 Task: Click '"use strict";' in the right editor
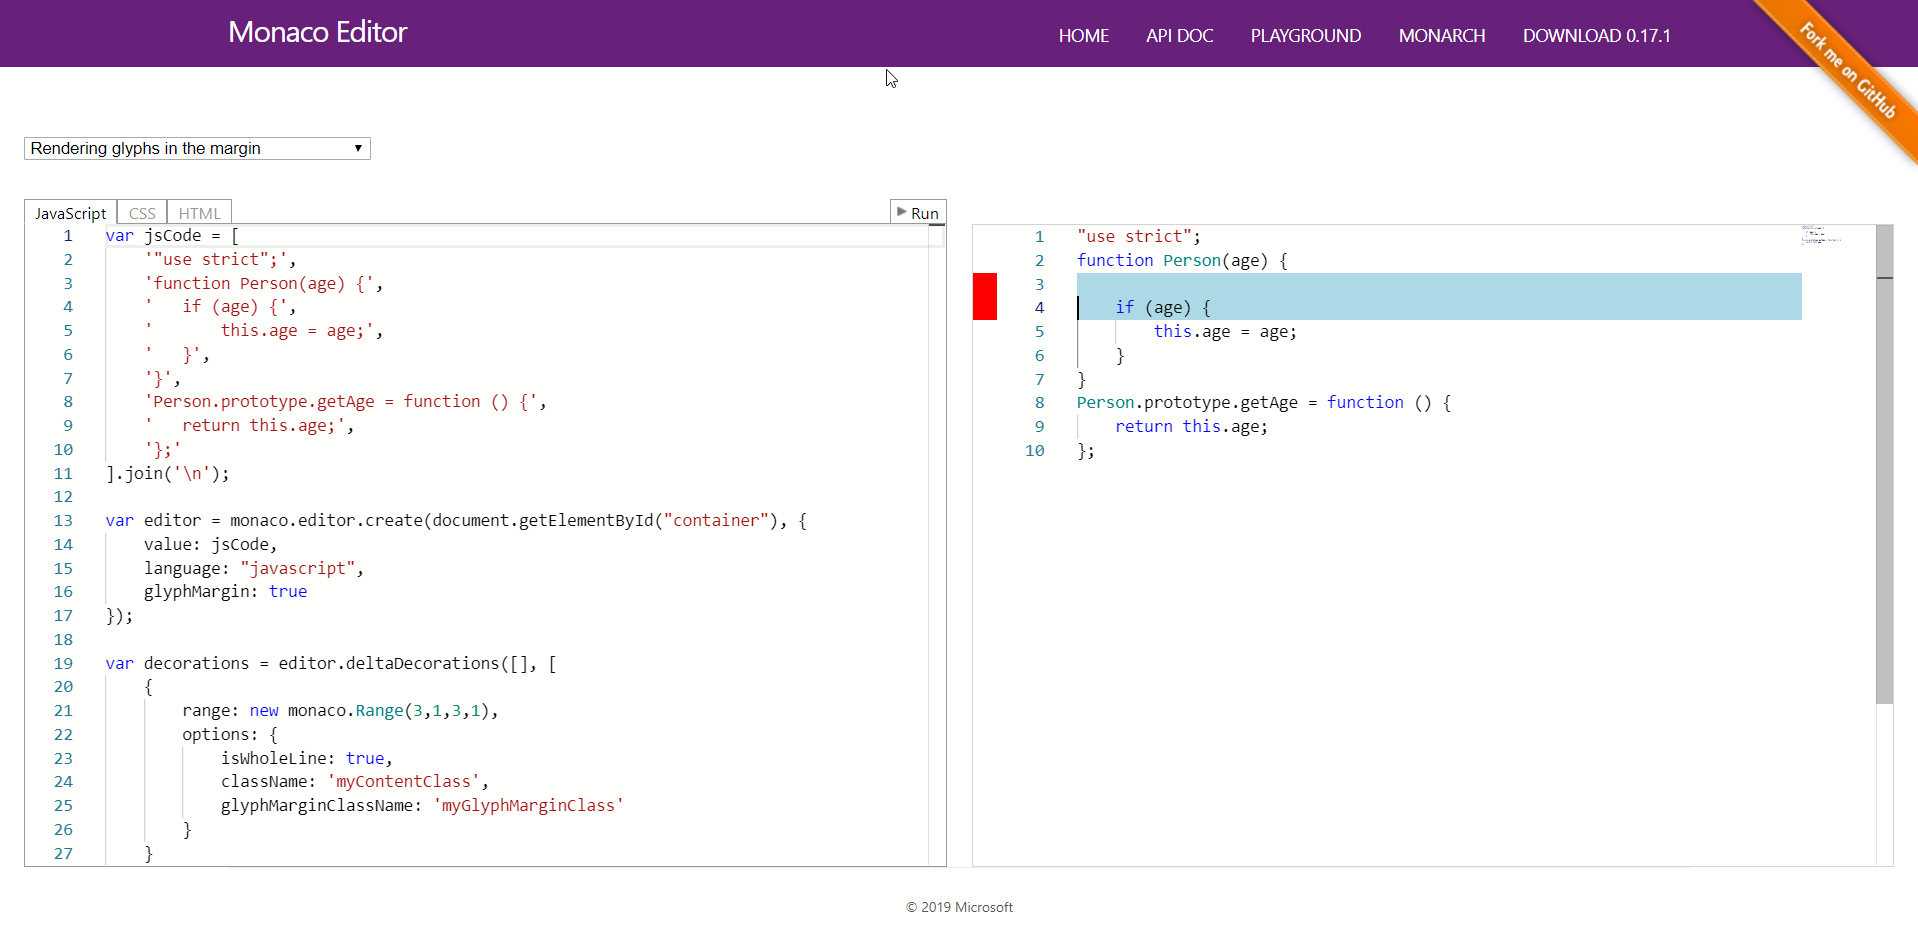coord(1139,237)
